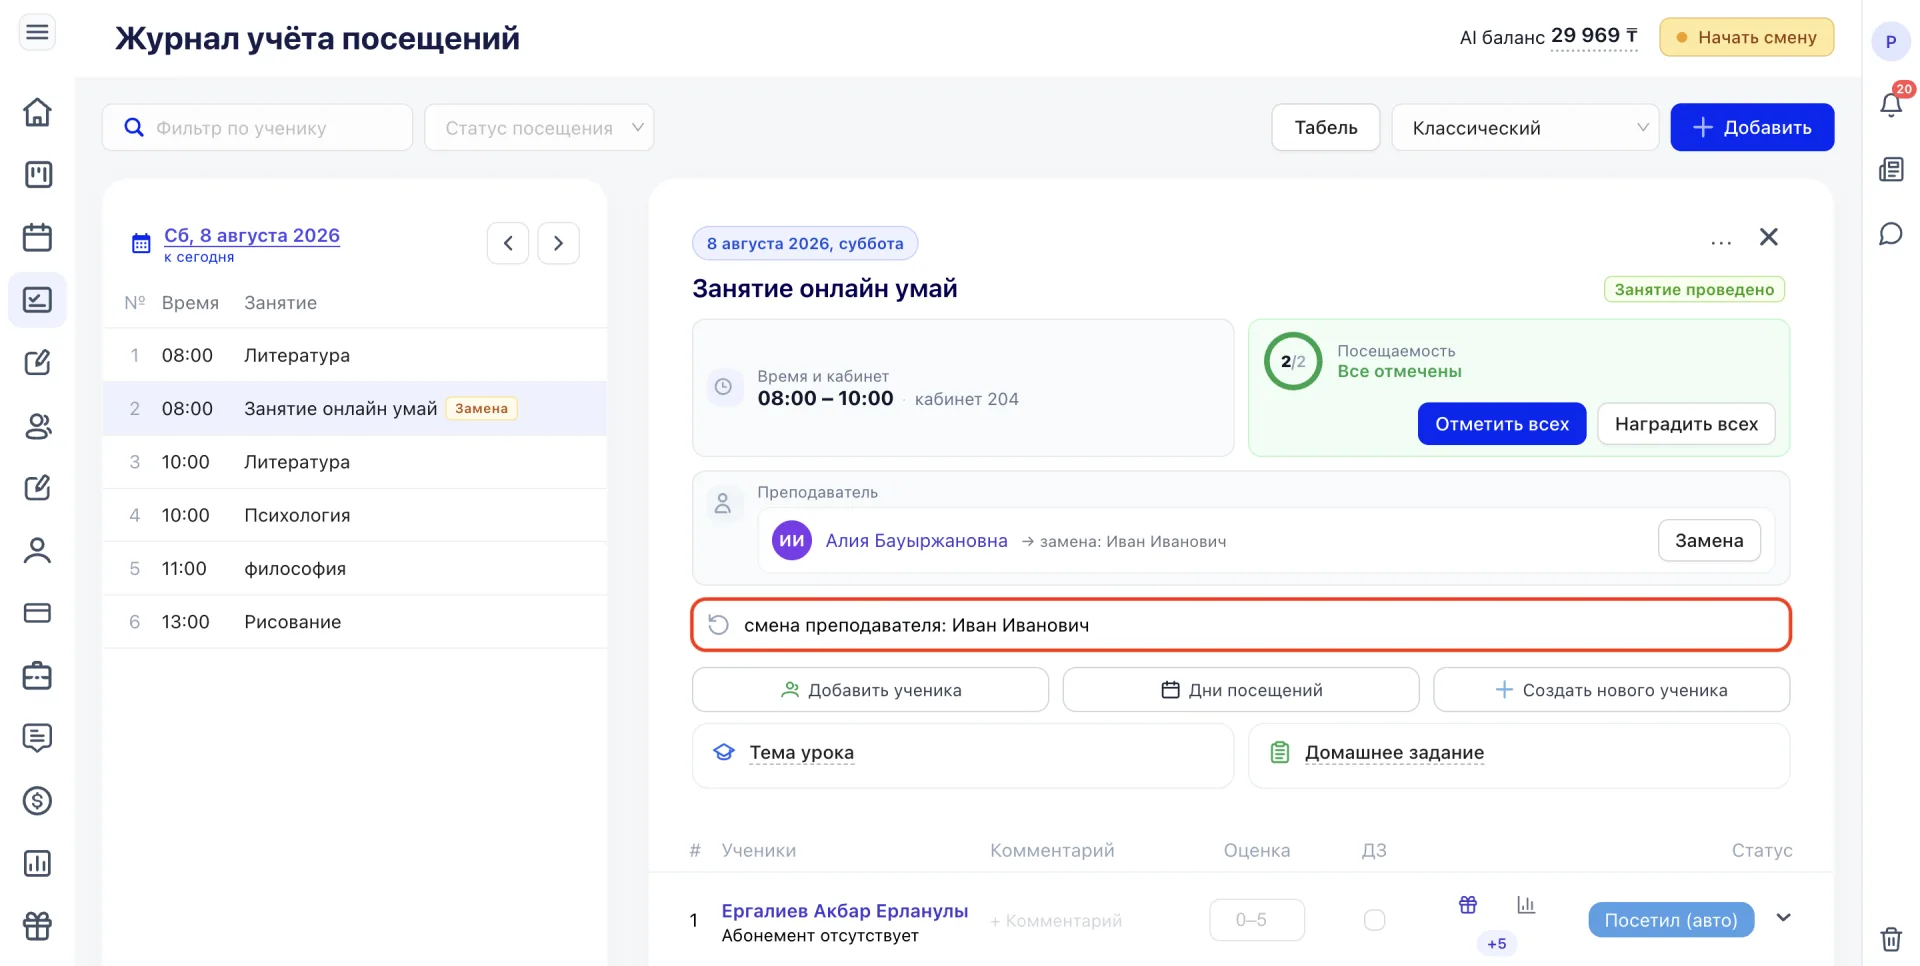Open the single user sidebar icon
This screenshot has height=966, width=1920.
(x=37, y=550)
